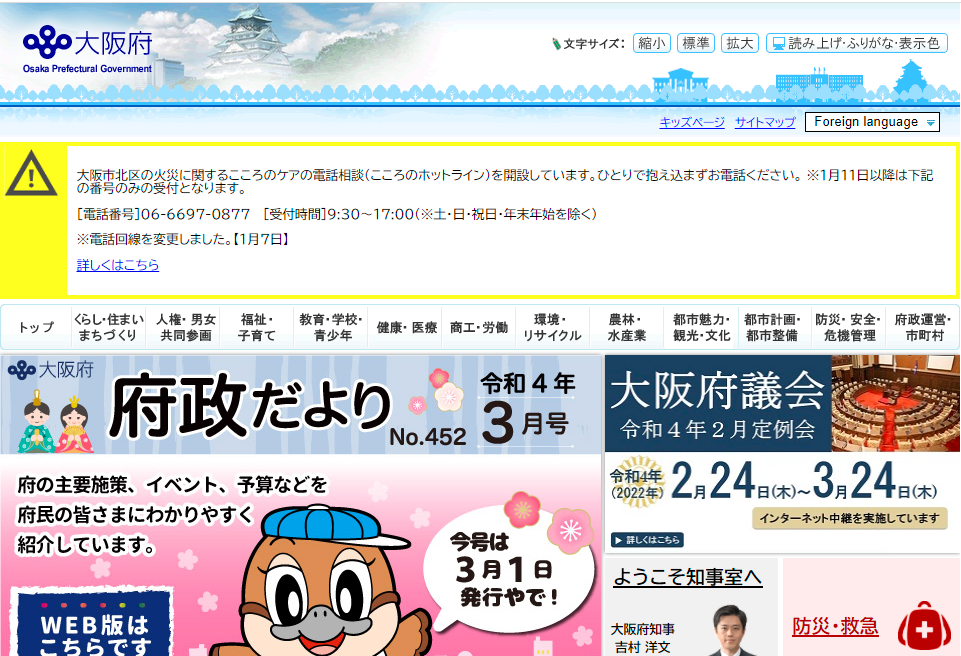Screen dimensions: 961x656
Task: Set text size to 拡大
Action: 740,43
